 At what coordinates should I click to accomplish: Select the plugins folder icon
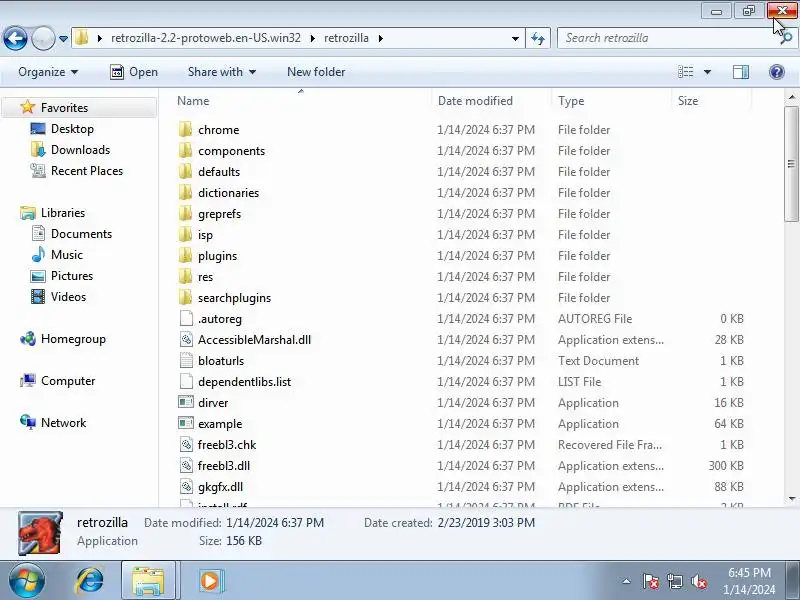click(186, 256)
